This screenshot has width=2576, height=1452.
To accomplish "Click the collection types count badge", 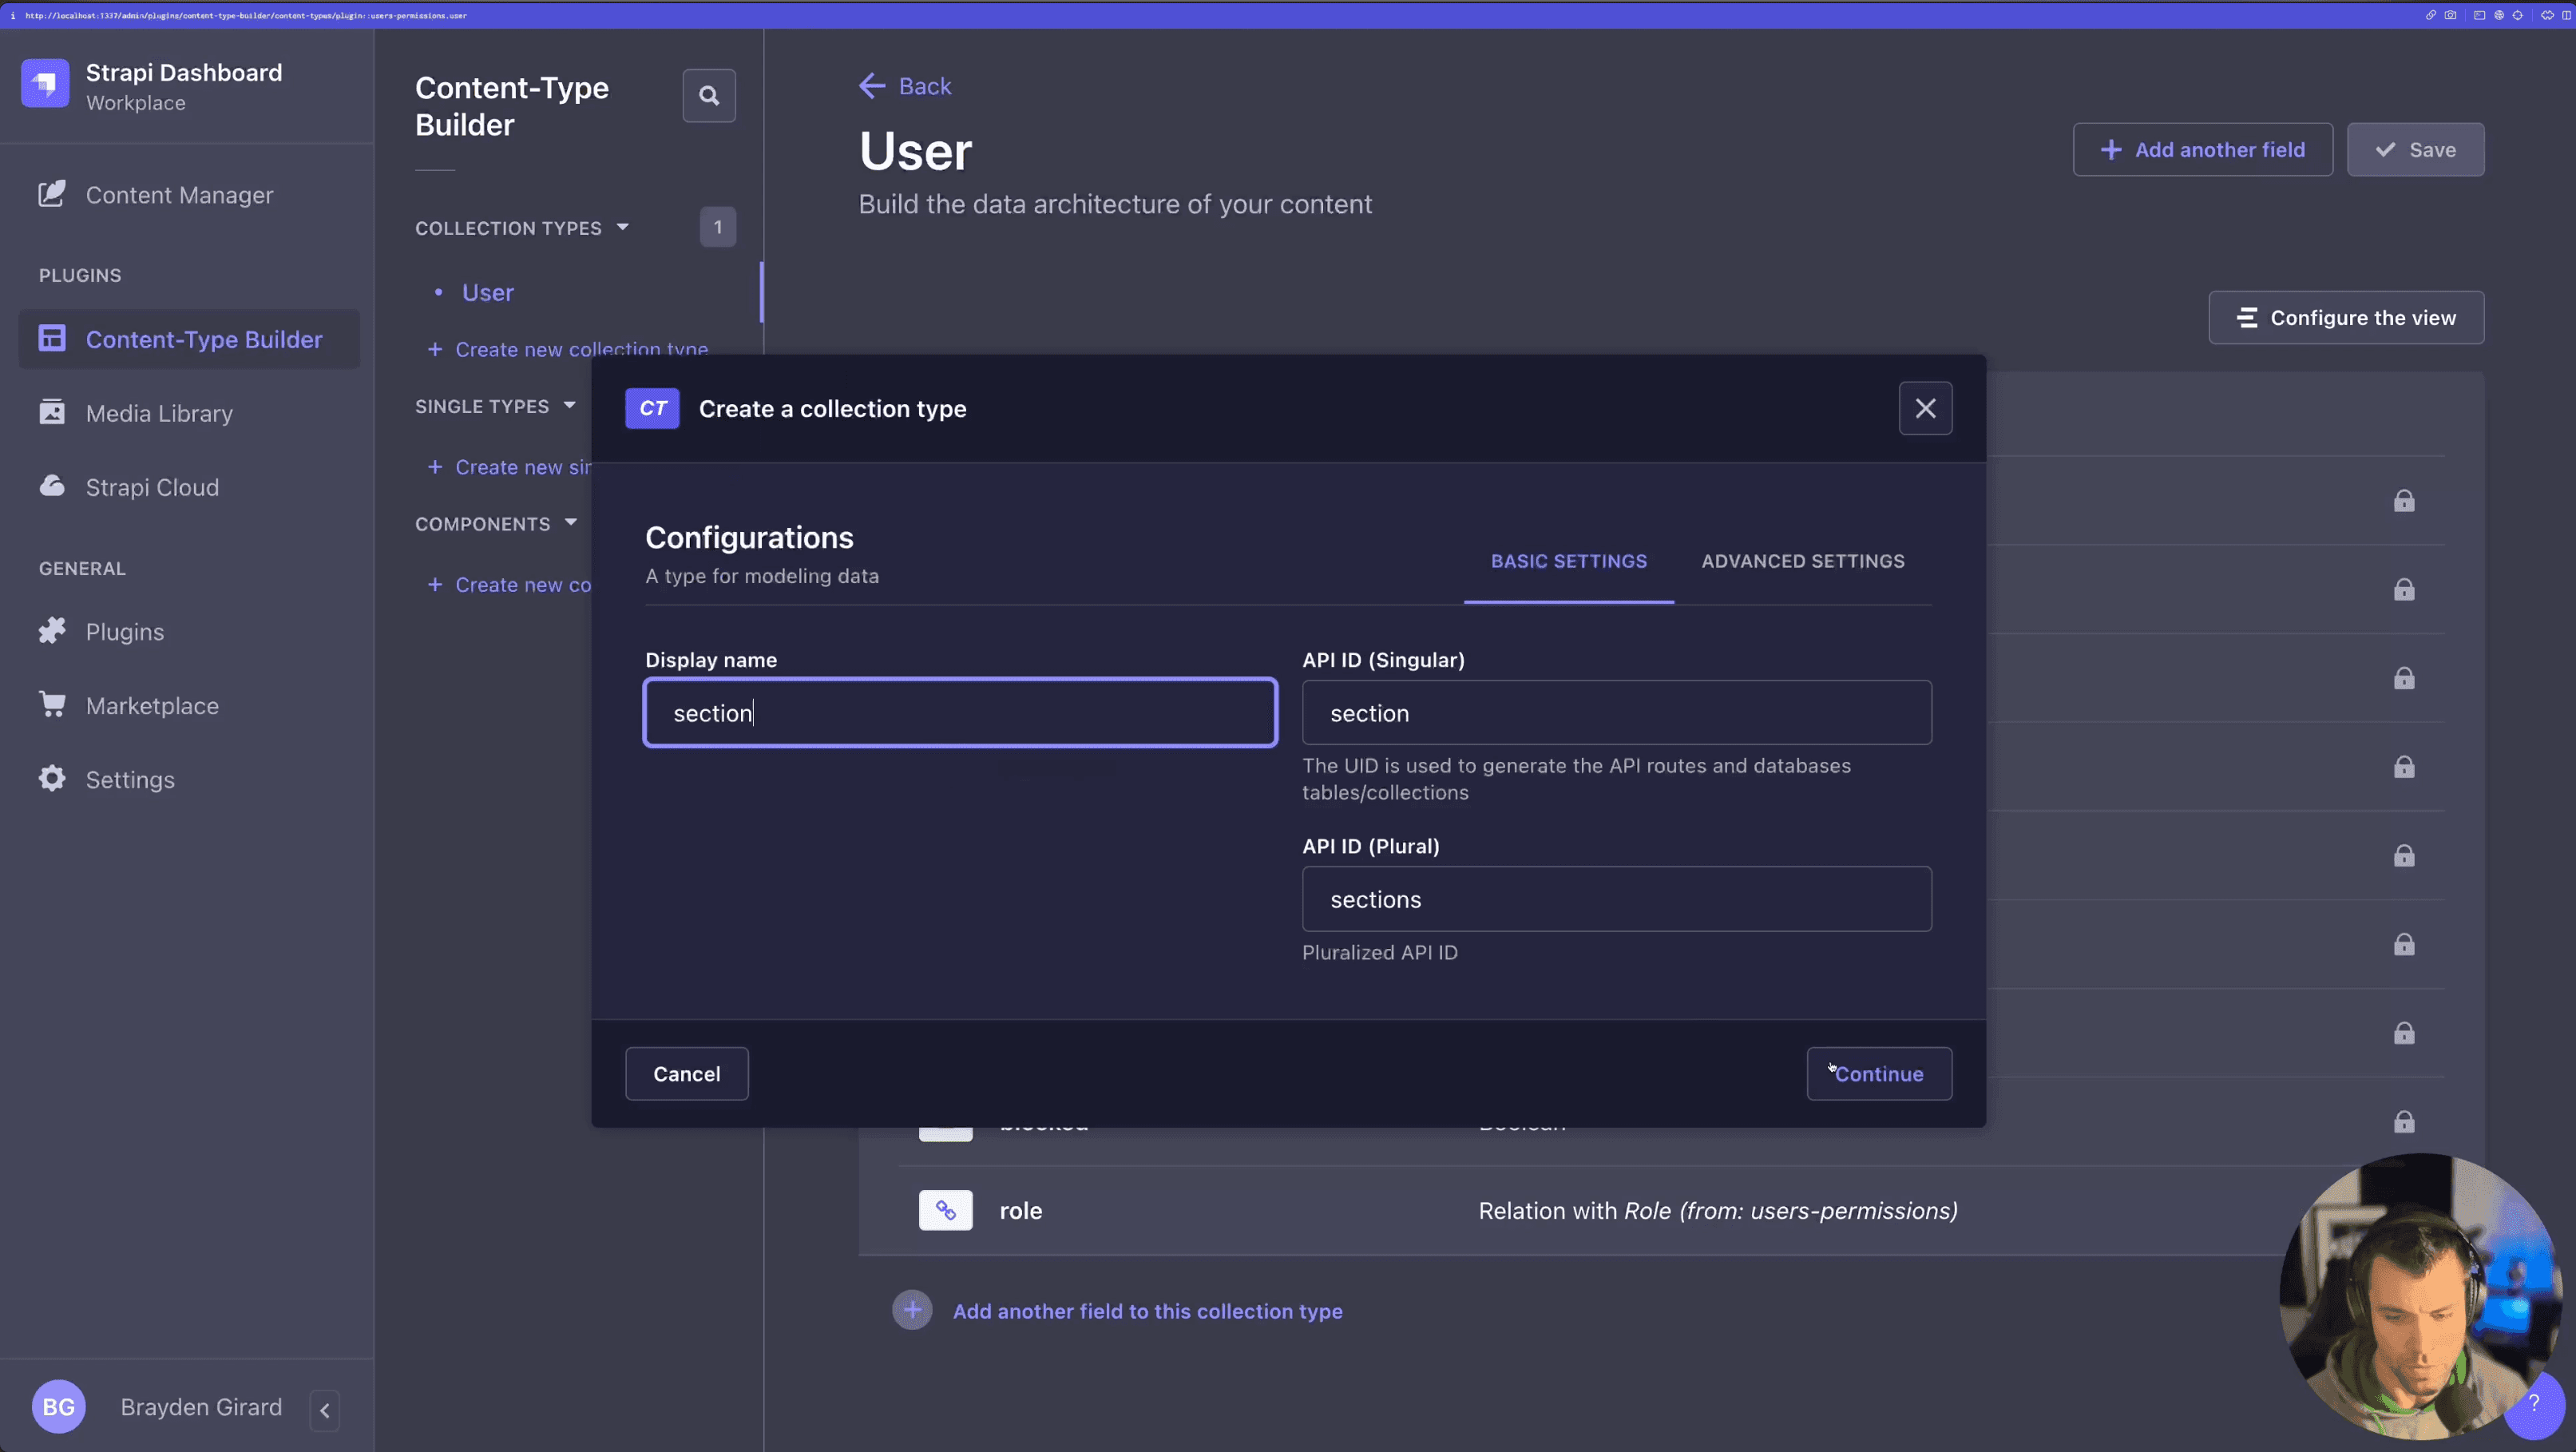I will coord(717,227).
